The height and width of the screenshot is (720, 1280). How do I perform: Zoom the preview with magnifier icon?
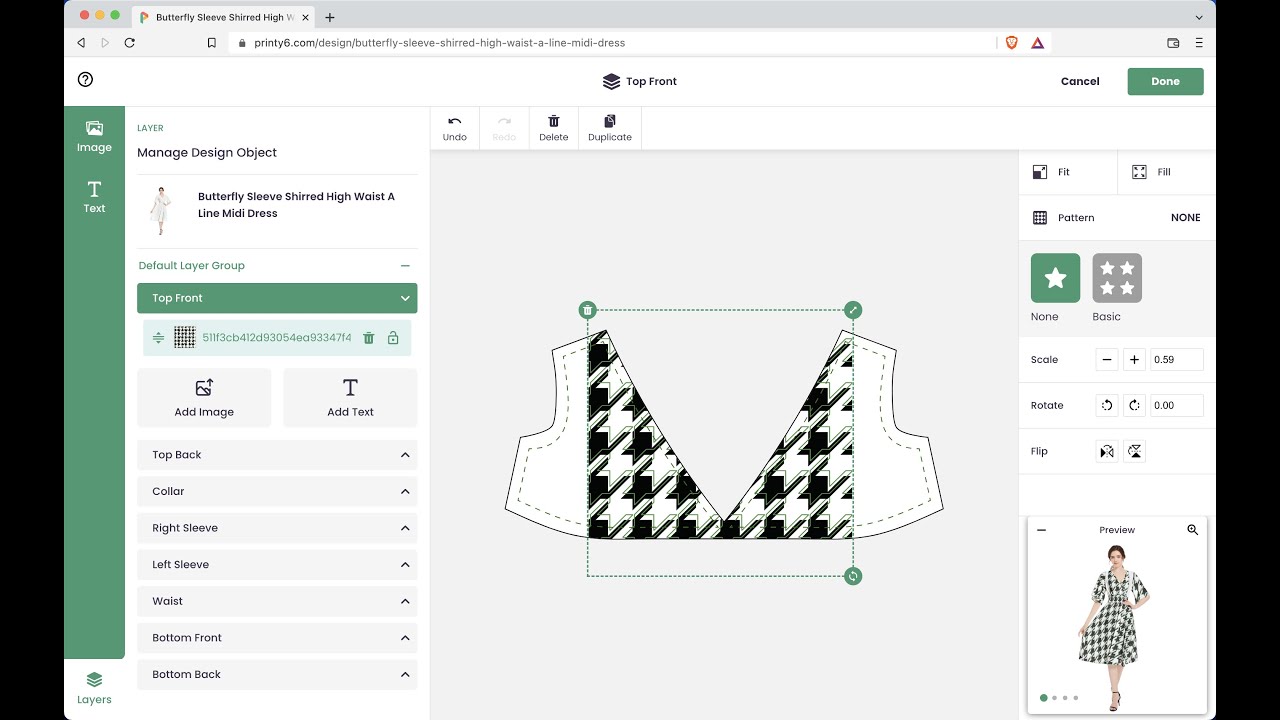pos(1192,530)
